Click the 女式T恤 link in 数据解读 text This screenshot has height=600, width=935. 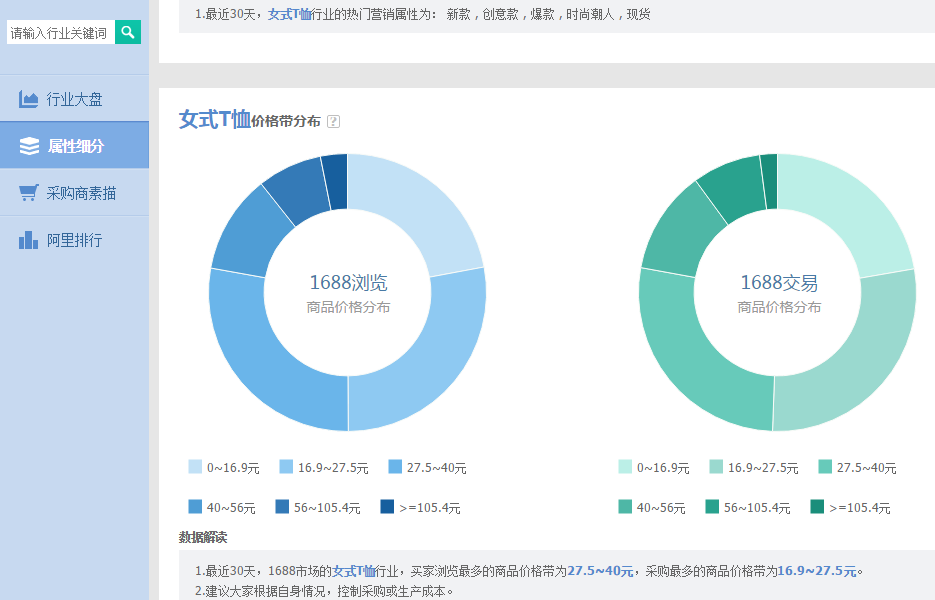[353, 571]
